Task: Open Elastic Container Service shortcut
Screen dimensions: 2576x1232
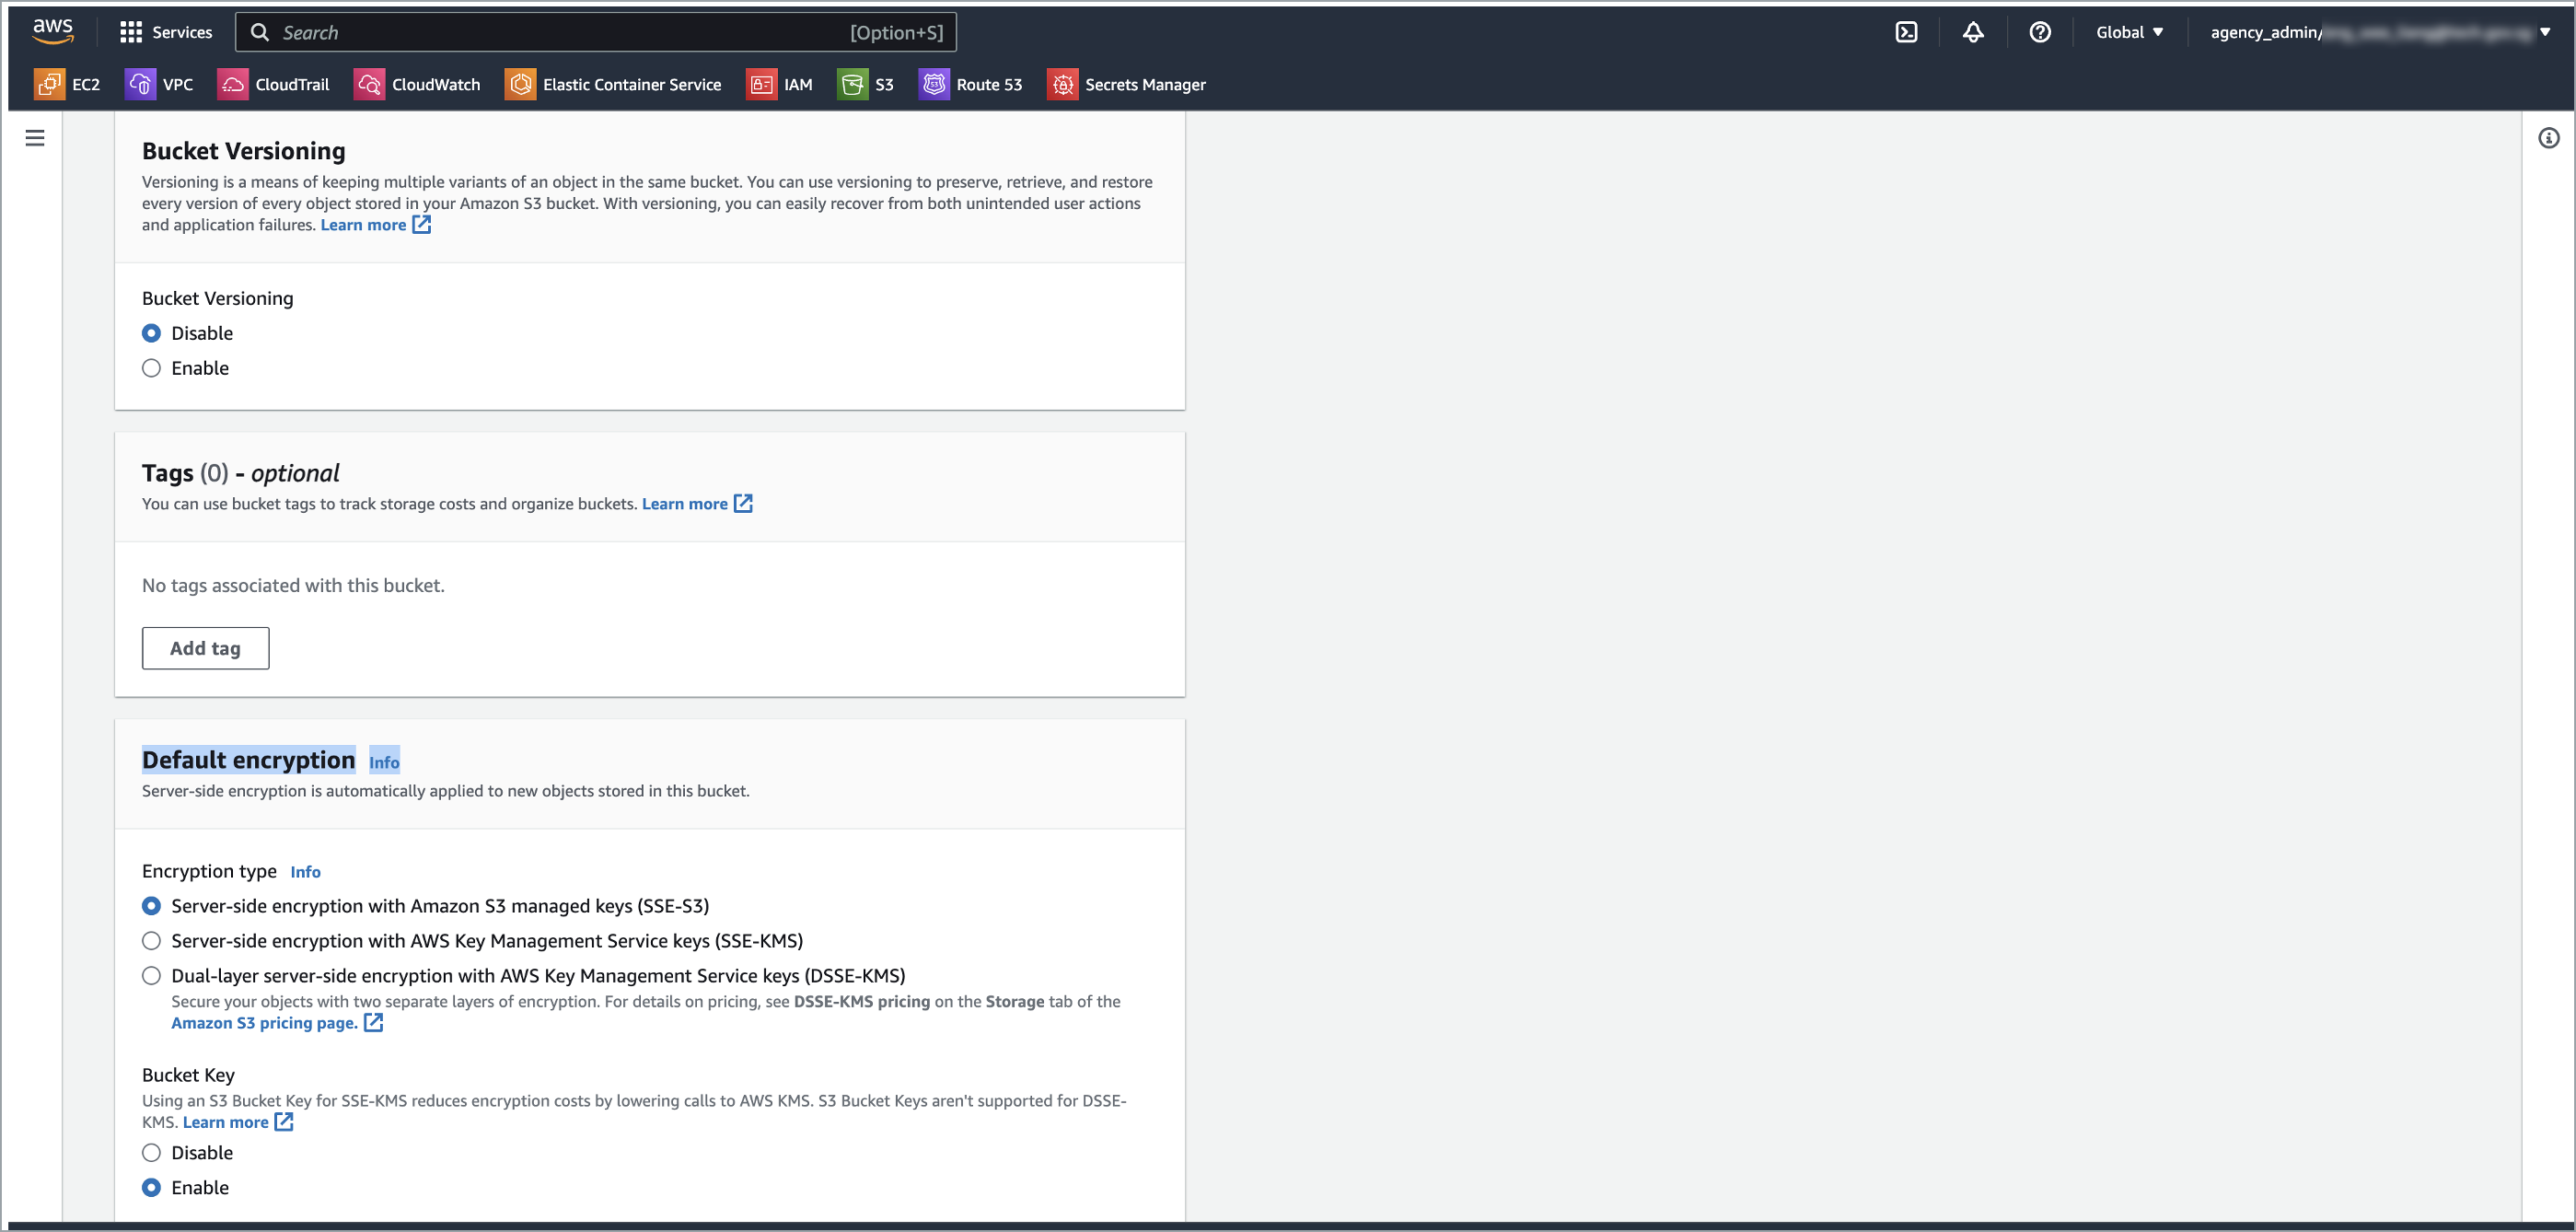Action: pyautogui.click(x=613, y=84)
